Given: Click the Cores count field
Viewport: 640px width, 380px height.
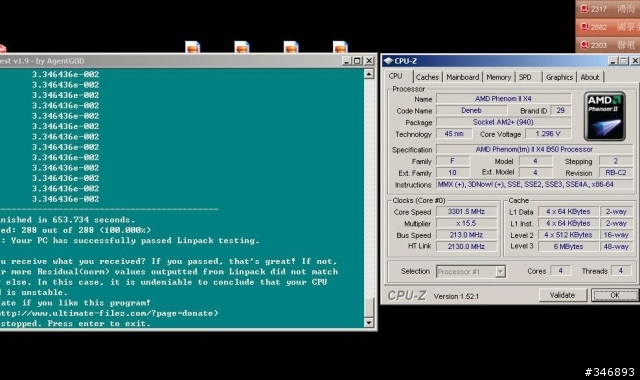Looking at the screenshot, I should [560, 271].
